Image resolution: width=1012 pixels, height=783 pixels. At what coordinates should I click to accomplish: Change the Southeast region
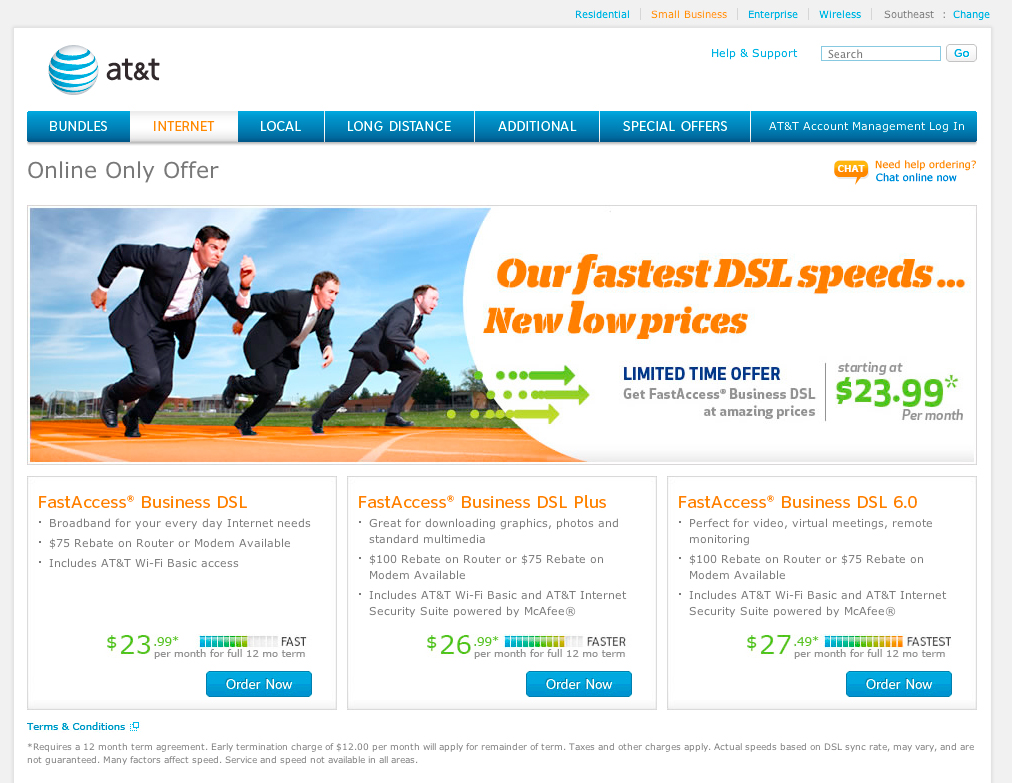click(x=971, y=14)
